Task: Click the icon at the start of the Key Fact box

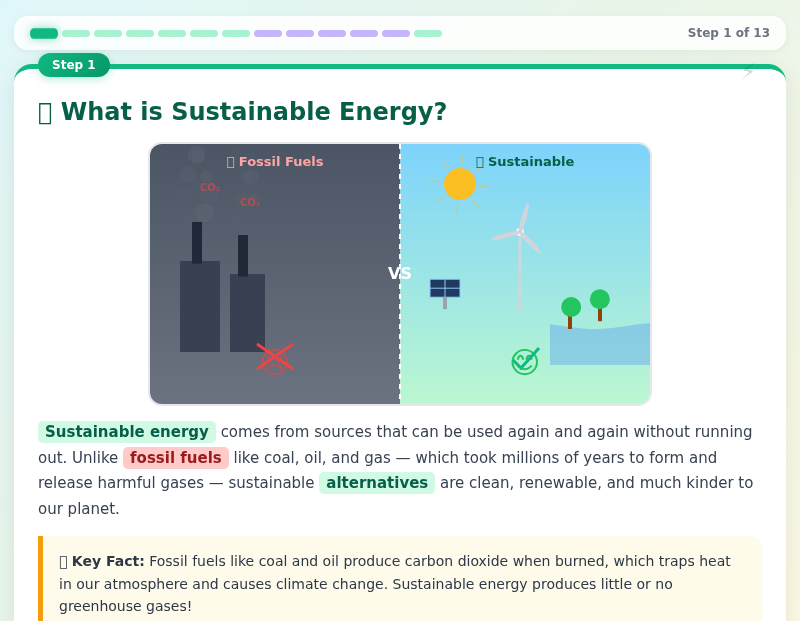Action: coord(64,561)
